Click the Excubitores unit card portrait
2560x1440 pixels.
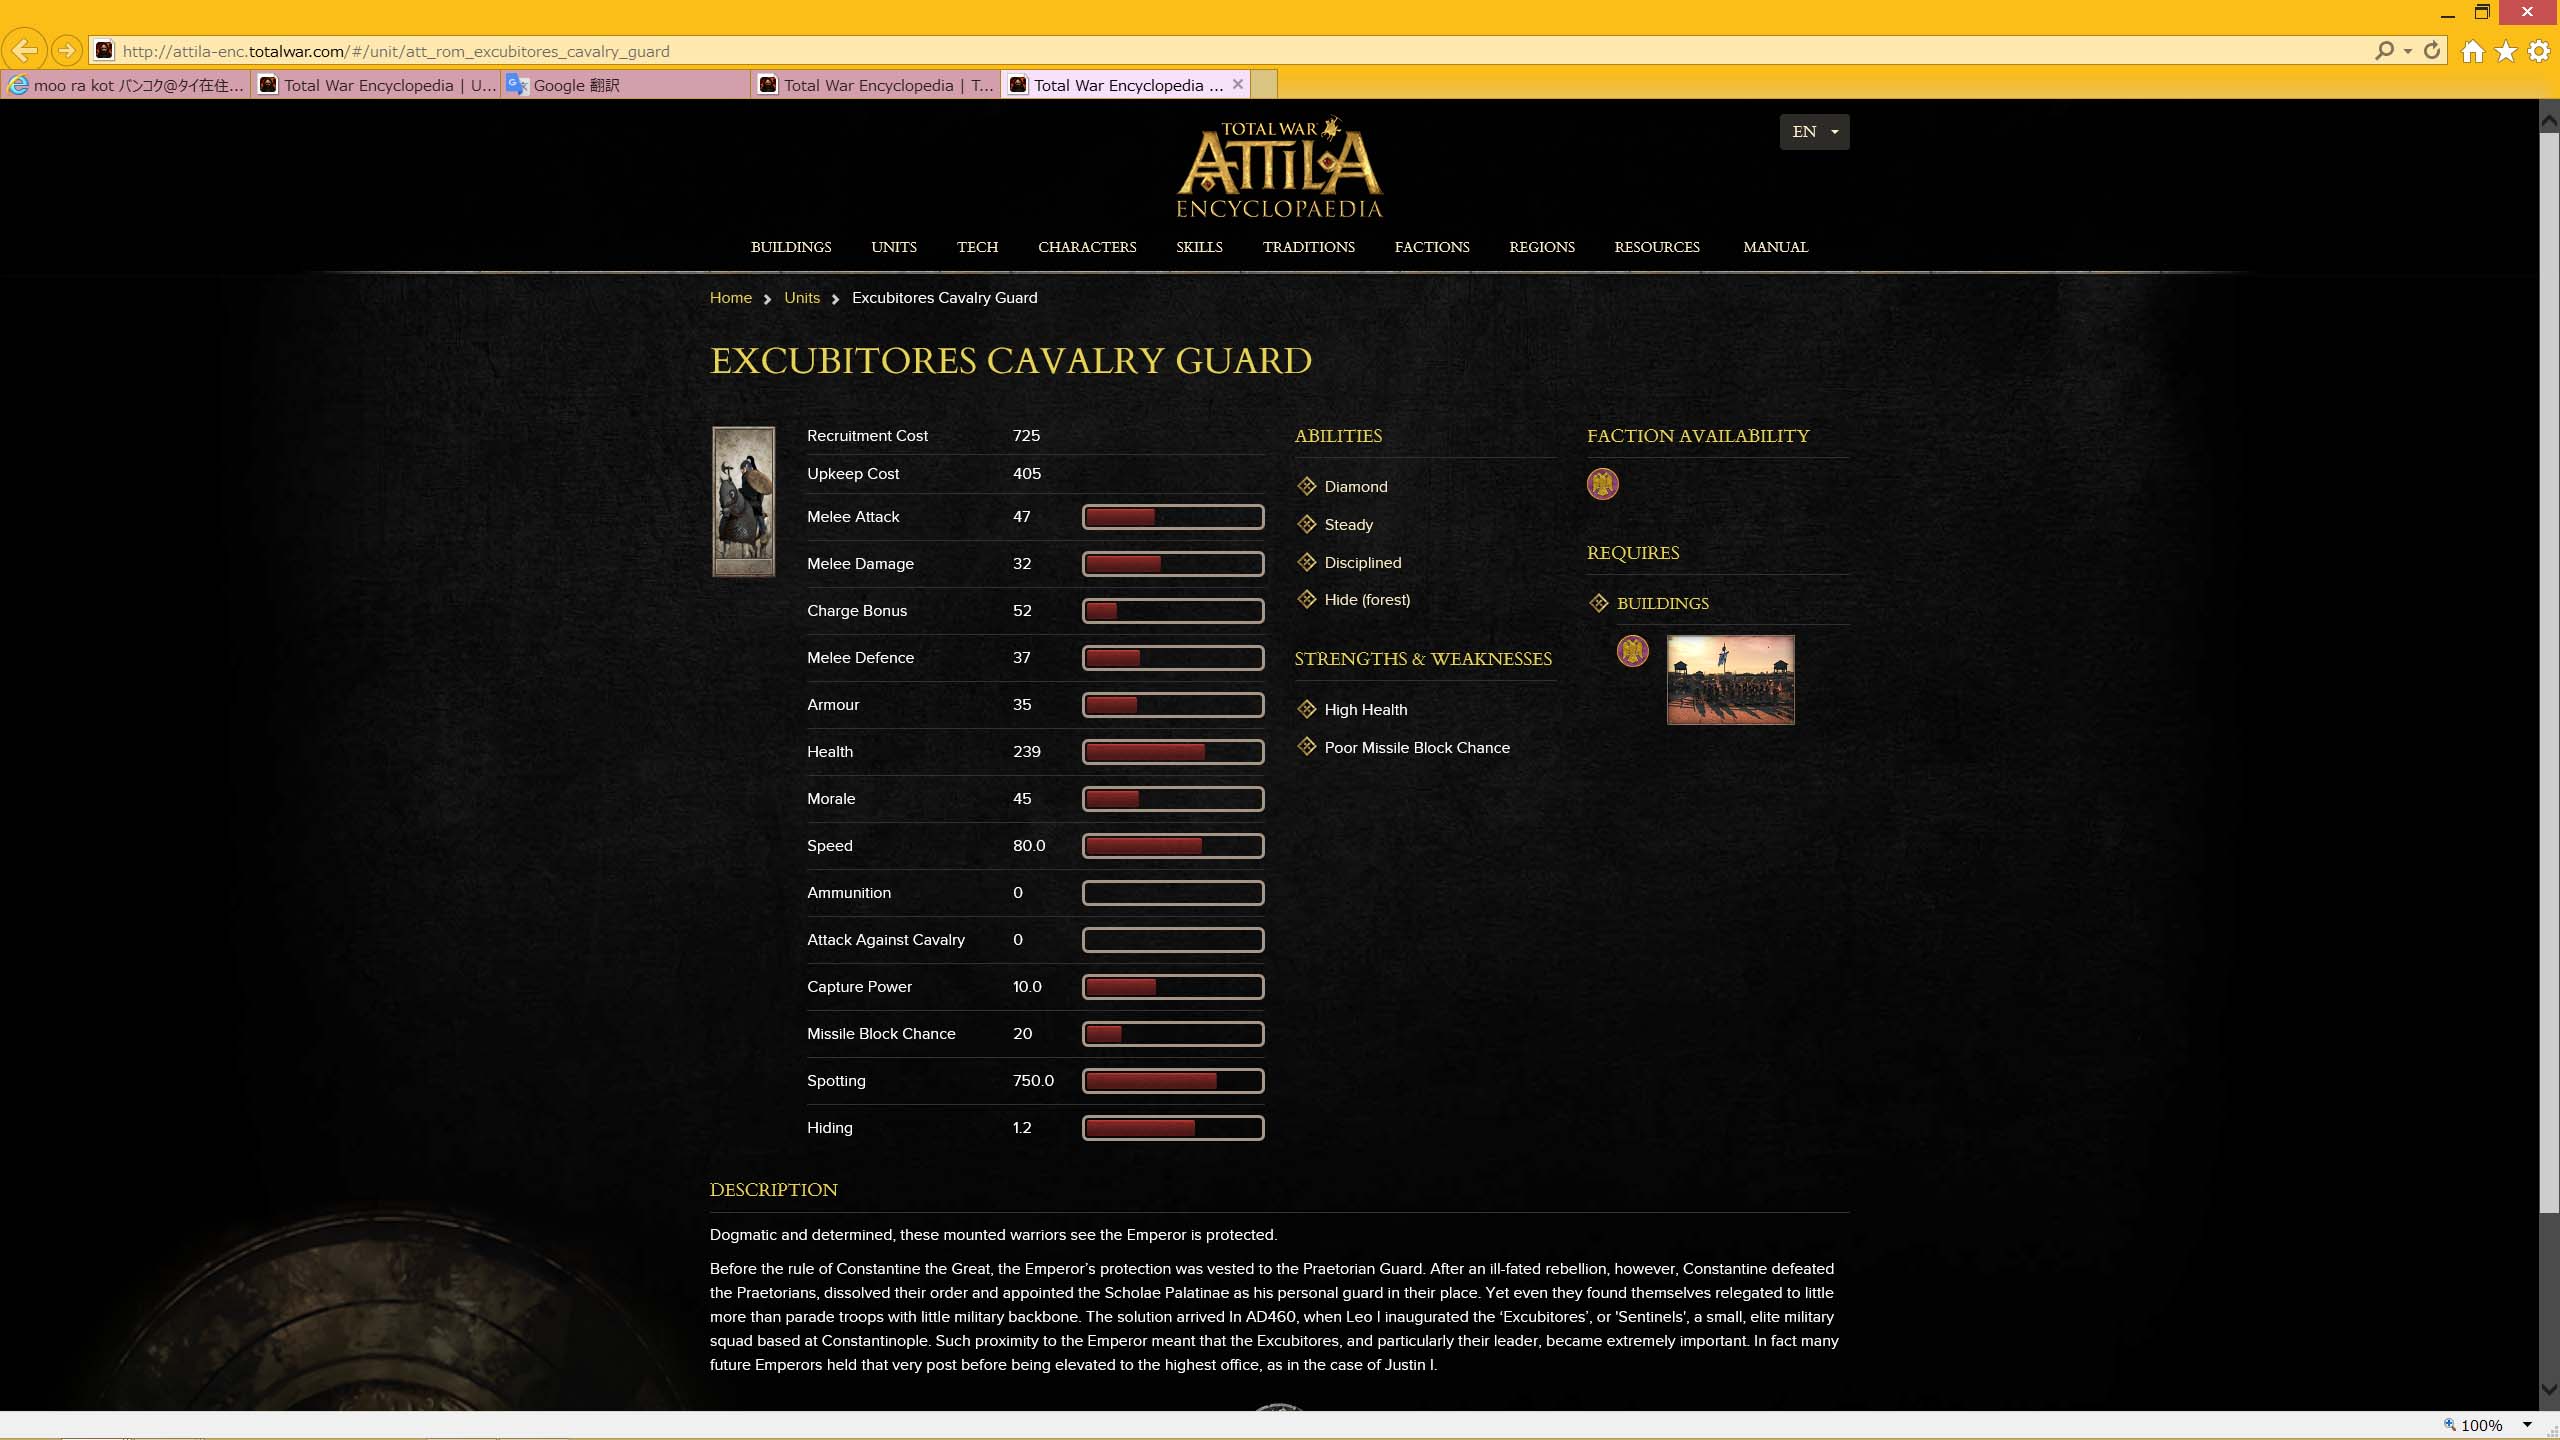[x=743, y=502]
